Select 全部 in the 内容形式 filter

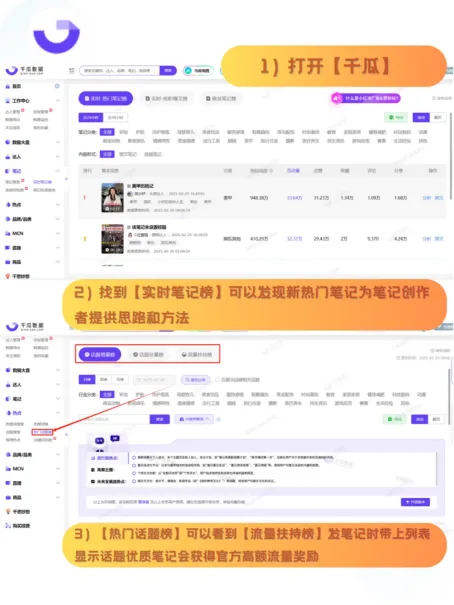point(107,154)
